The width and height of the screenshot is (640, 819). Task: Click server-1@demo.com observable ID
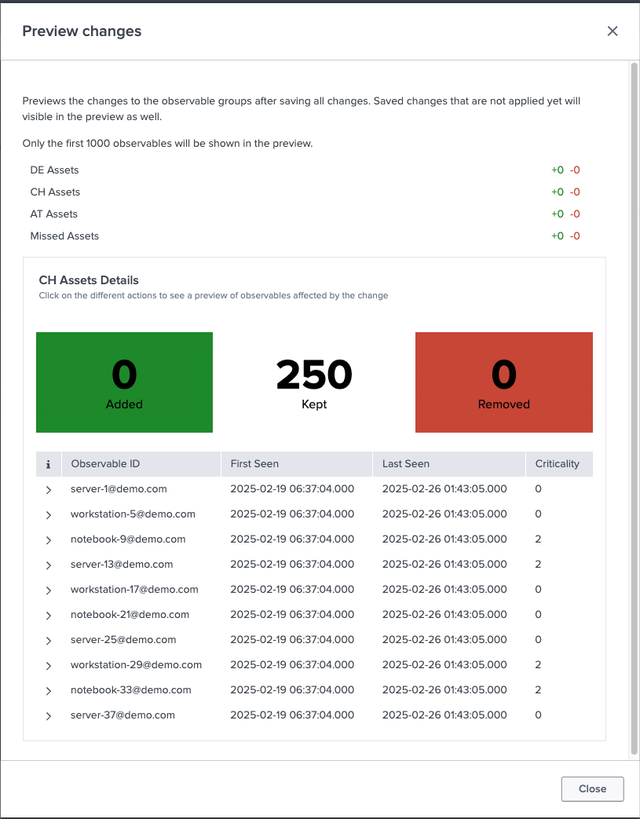click(x=119, y=489)
